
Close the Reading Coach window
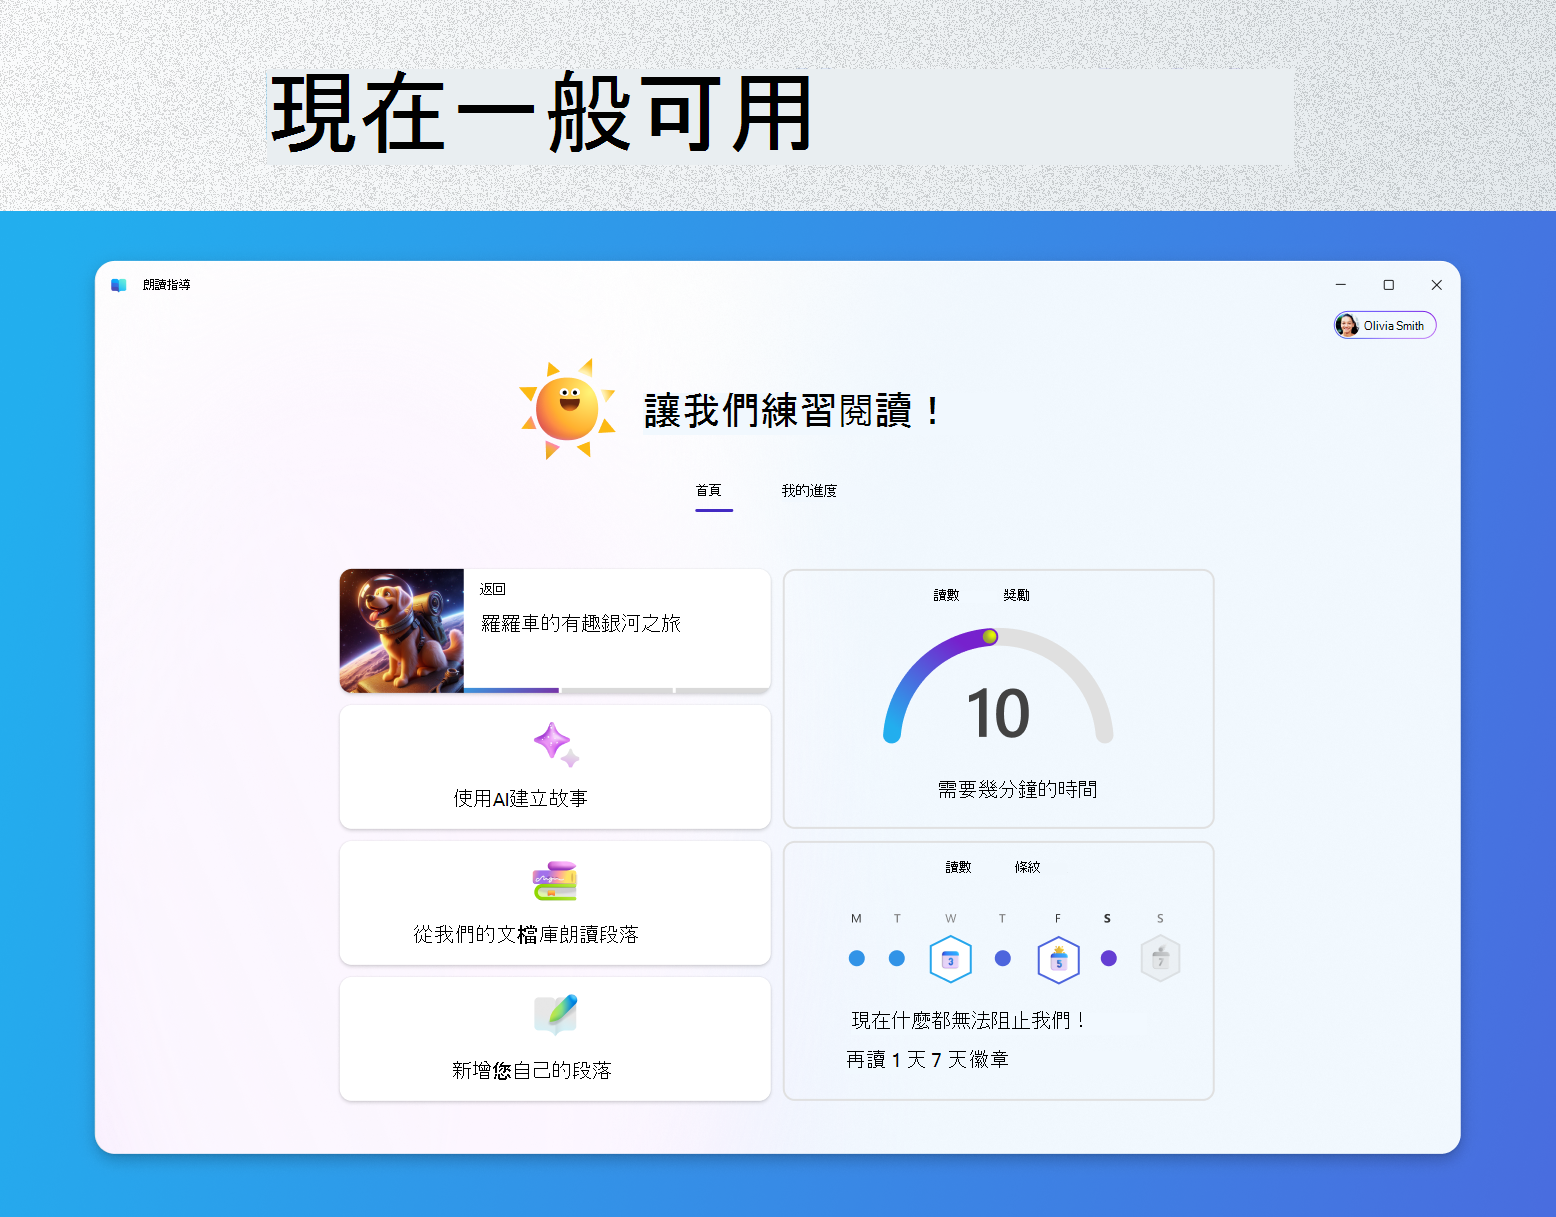pyautogui.click(x=1437, y=285)
